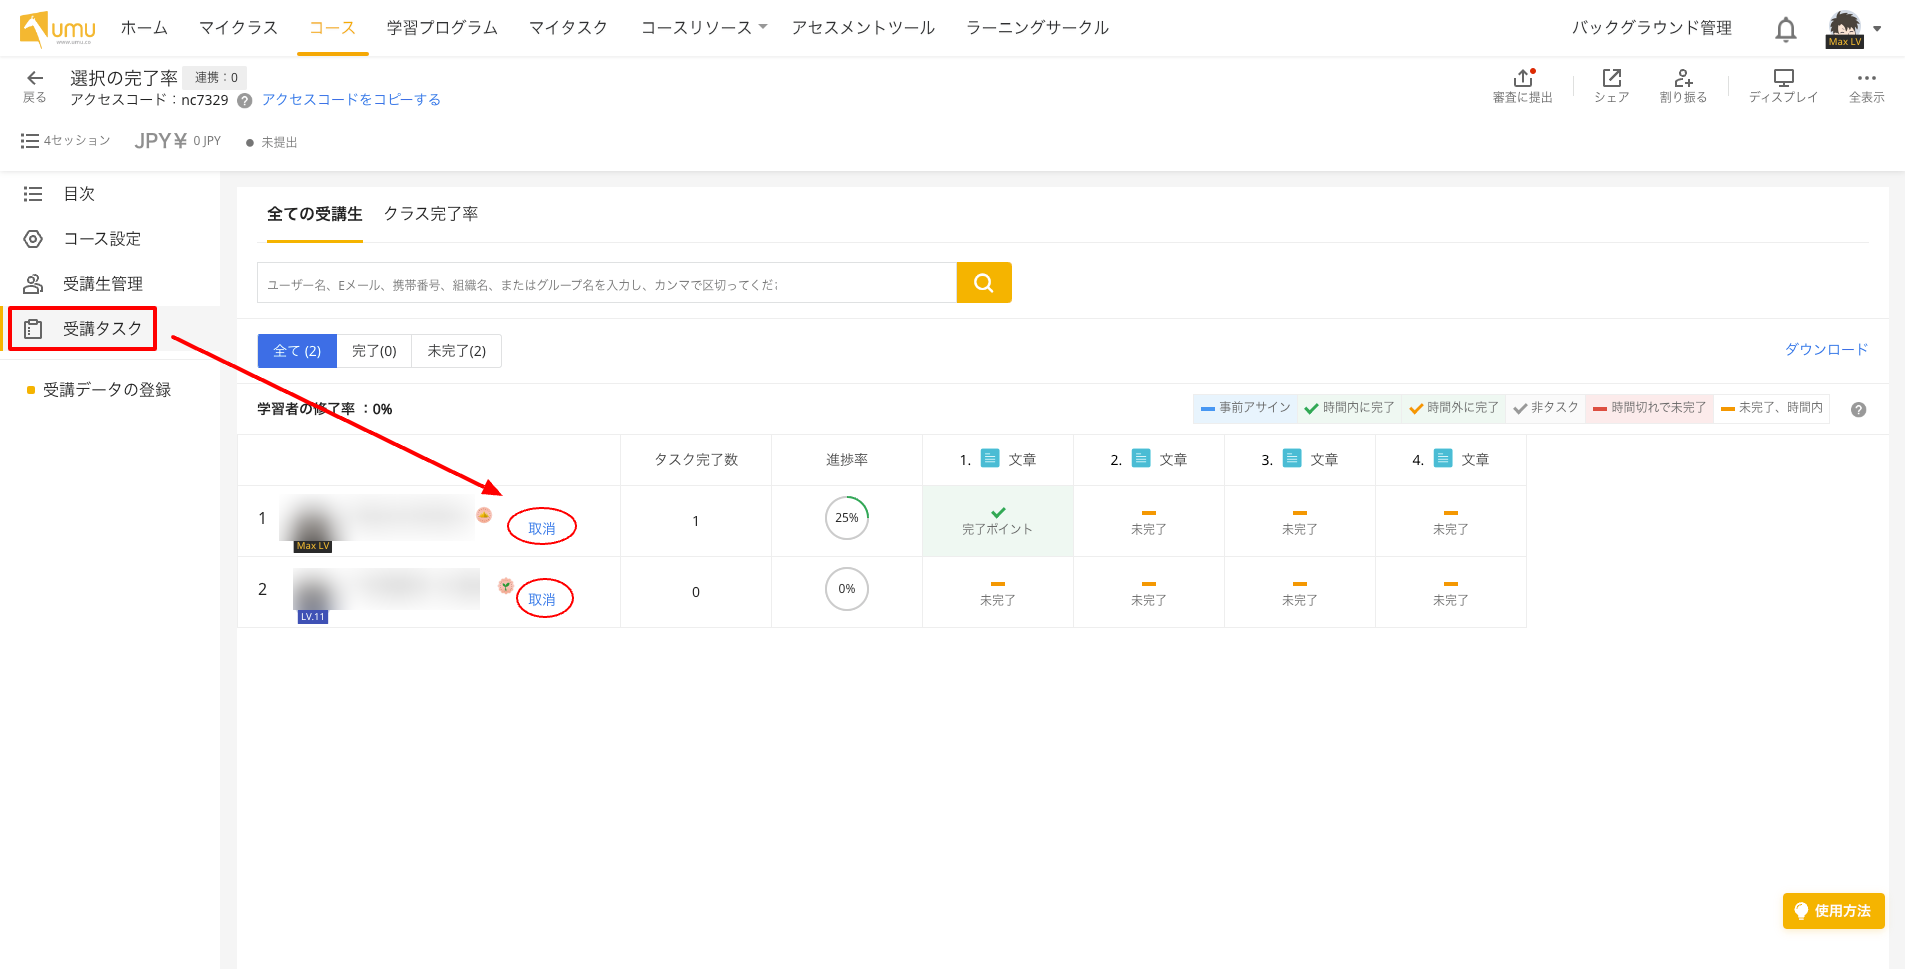Viewport: 1905px width, 969px height.
Task: Switch to the クラス完了率 tab
Action: pos(431,214)
